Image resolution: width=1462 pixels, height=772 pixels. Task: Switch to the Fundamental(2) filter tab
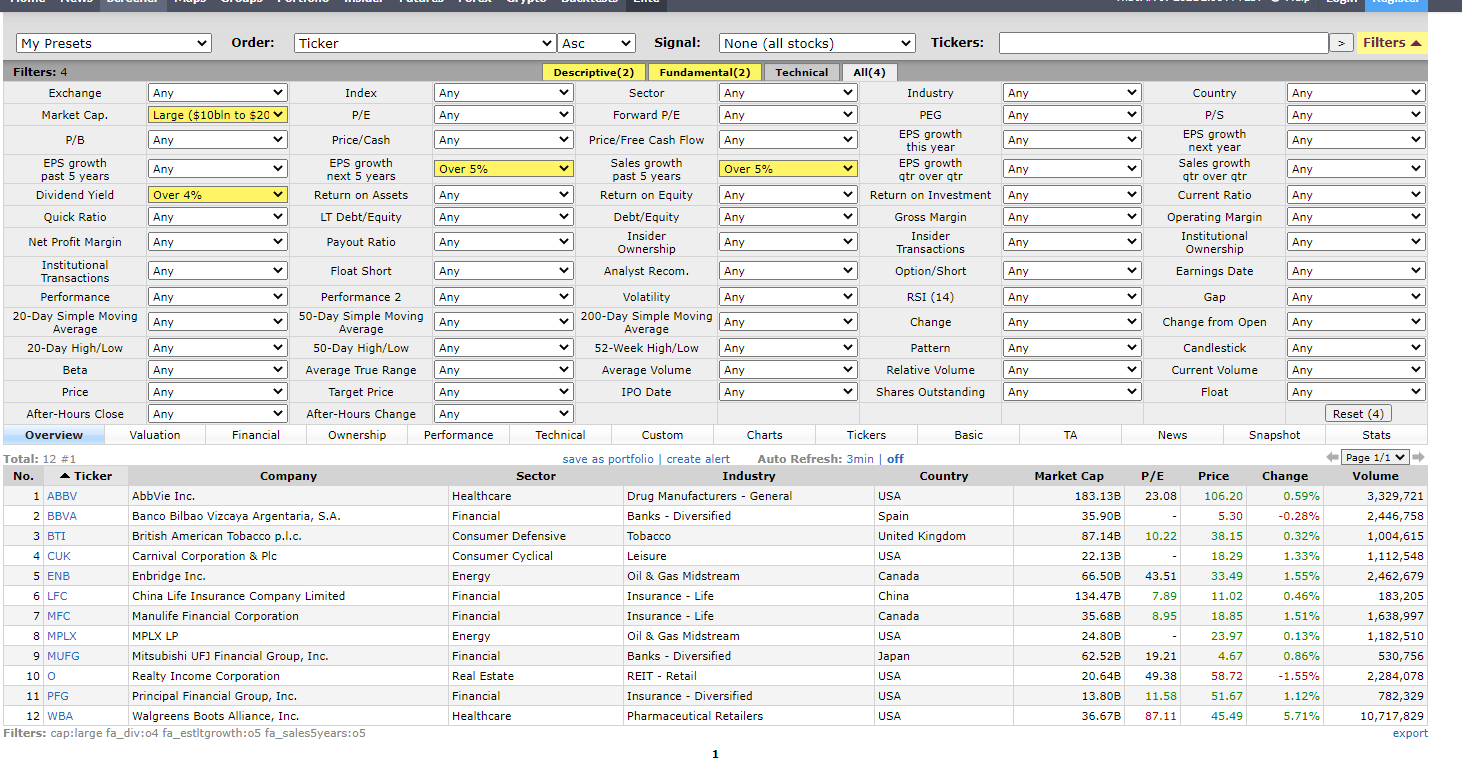pyautogui.click(x=704, y=72)
